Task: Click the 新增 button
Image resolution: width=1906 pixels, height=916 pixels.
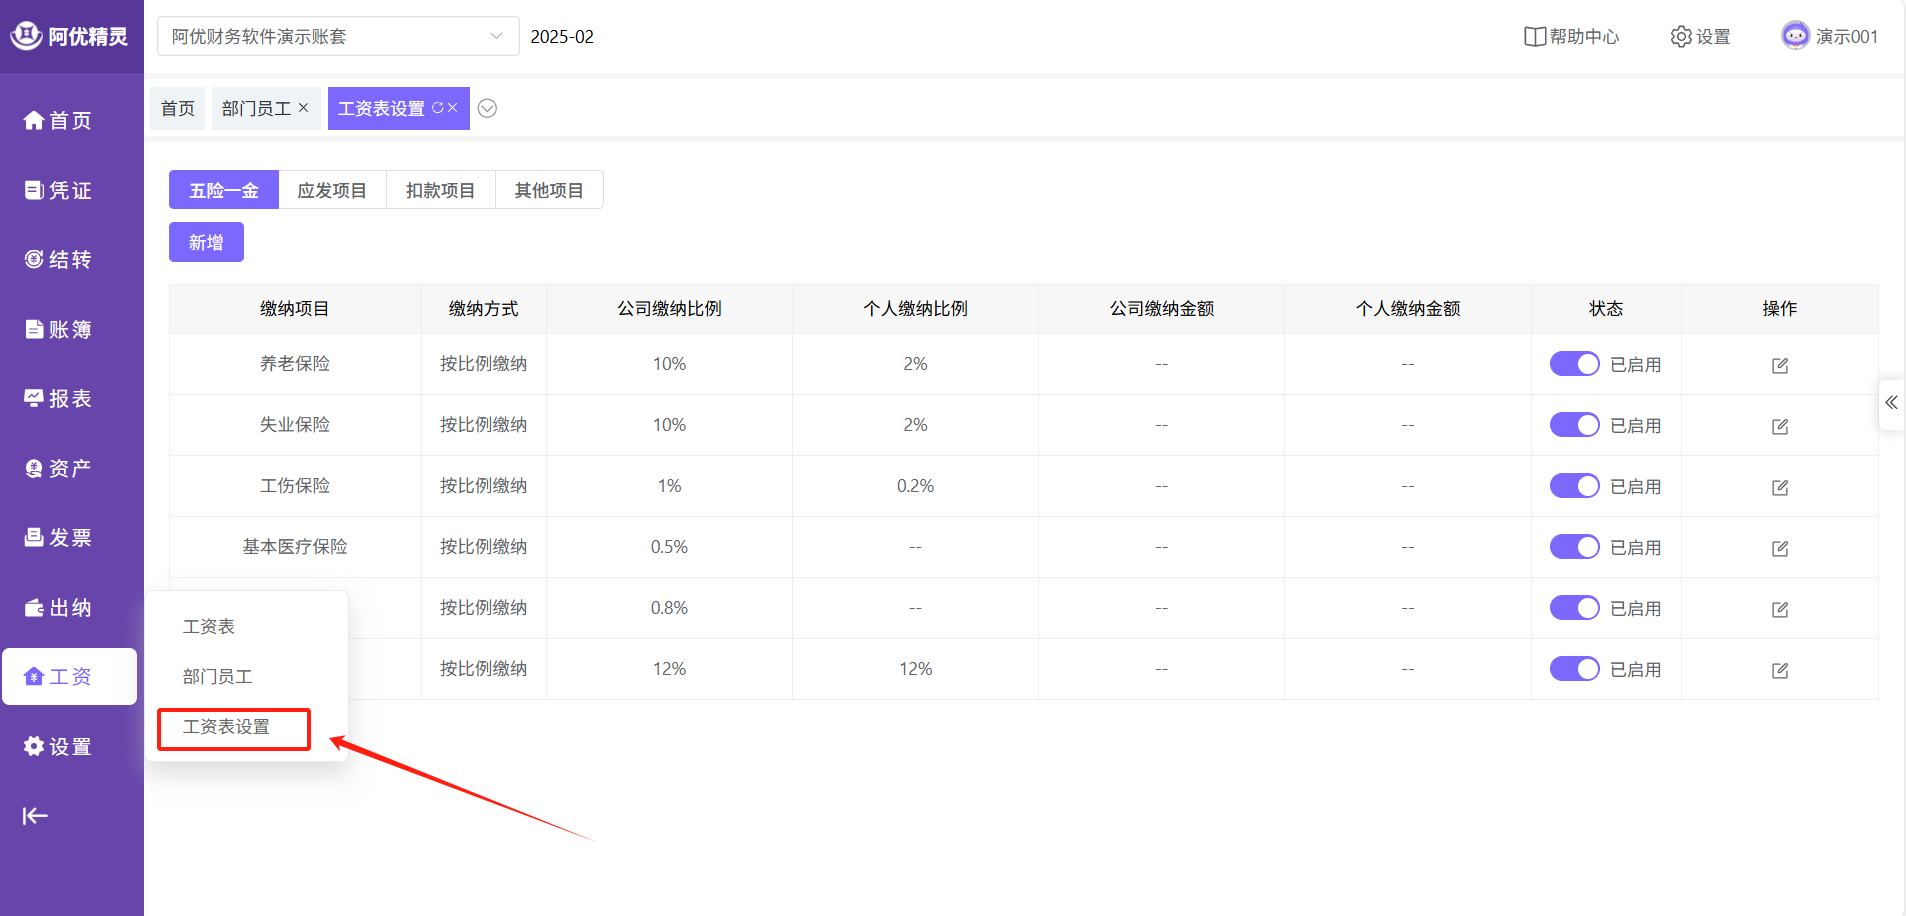Action: 206,242
